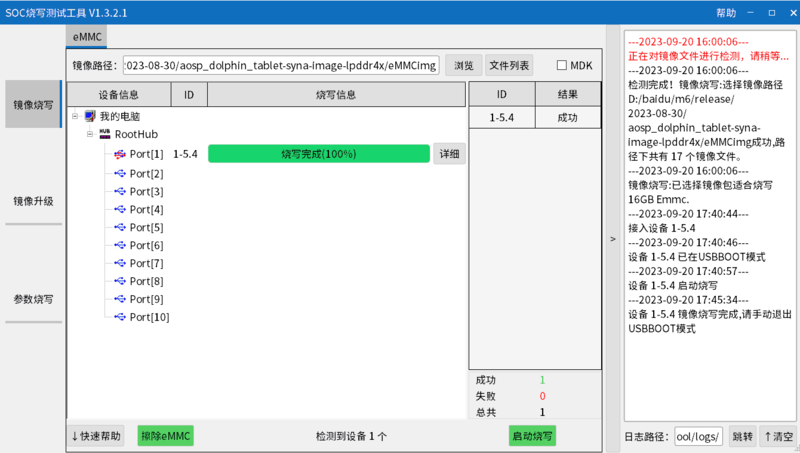Click the USB icon next to Port[3]
The height and width of the screenshot is (453, 800).
[120, 191]
